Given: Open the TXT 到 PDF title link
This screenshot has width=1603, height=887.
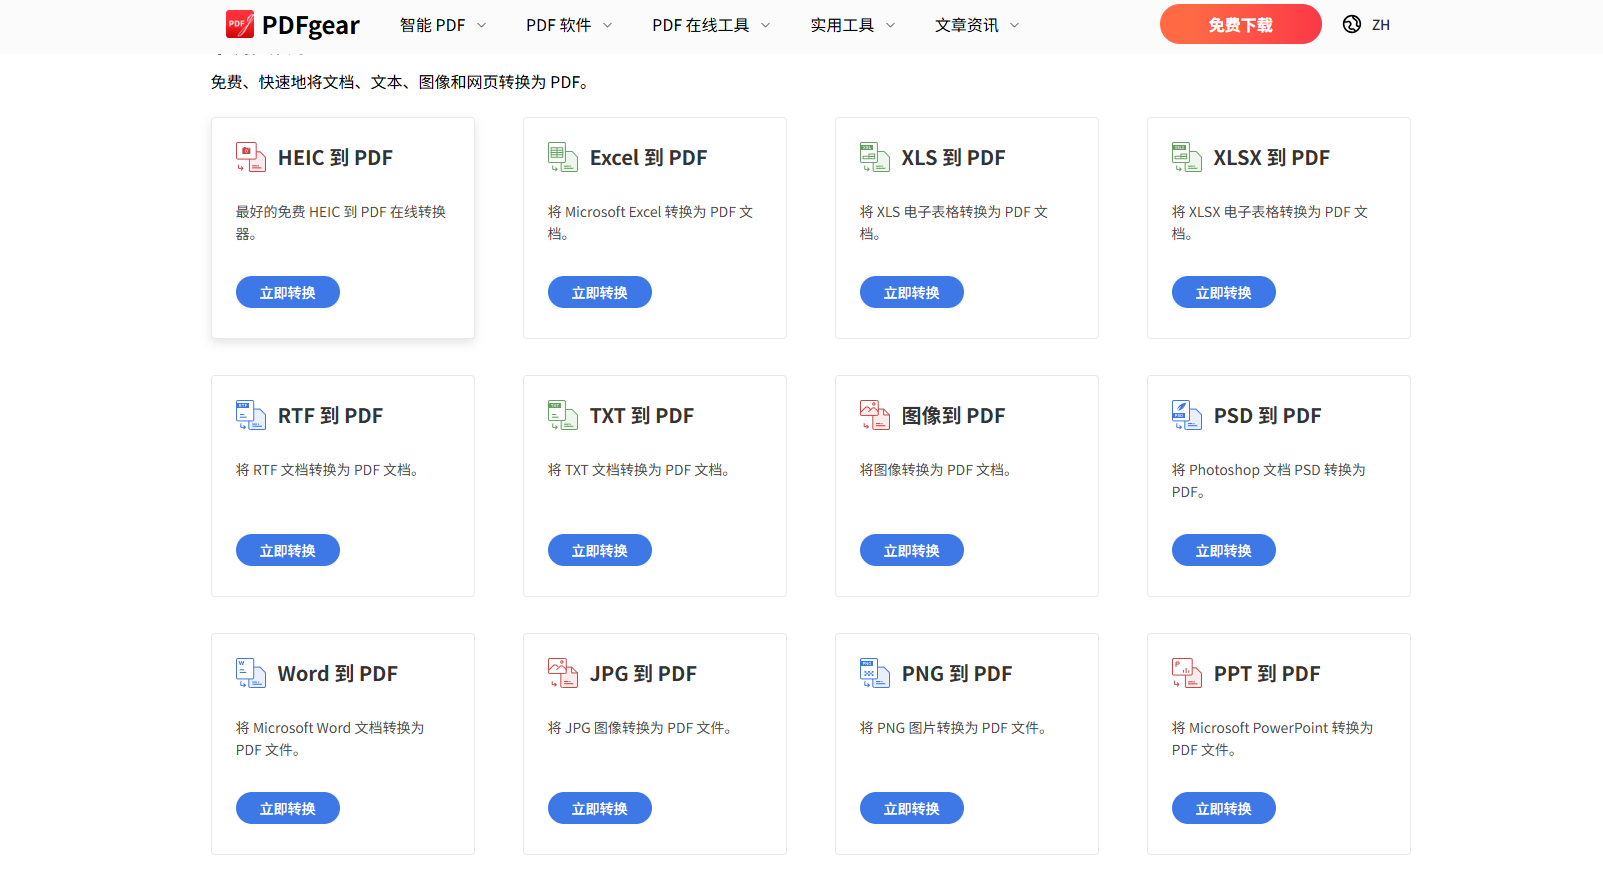Looking at the screenshot, I should coord(642,416).
